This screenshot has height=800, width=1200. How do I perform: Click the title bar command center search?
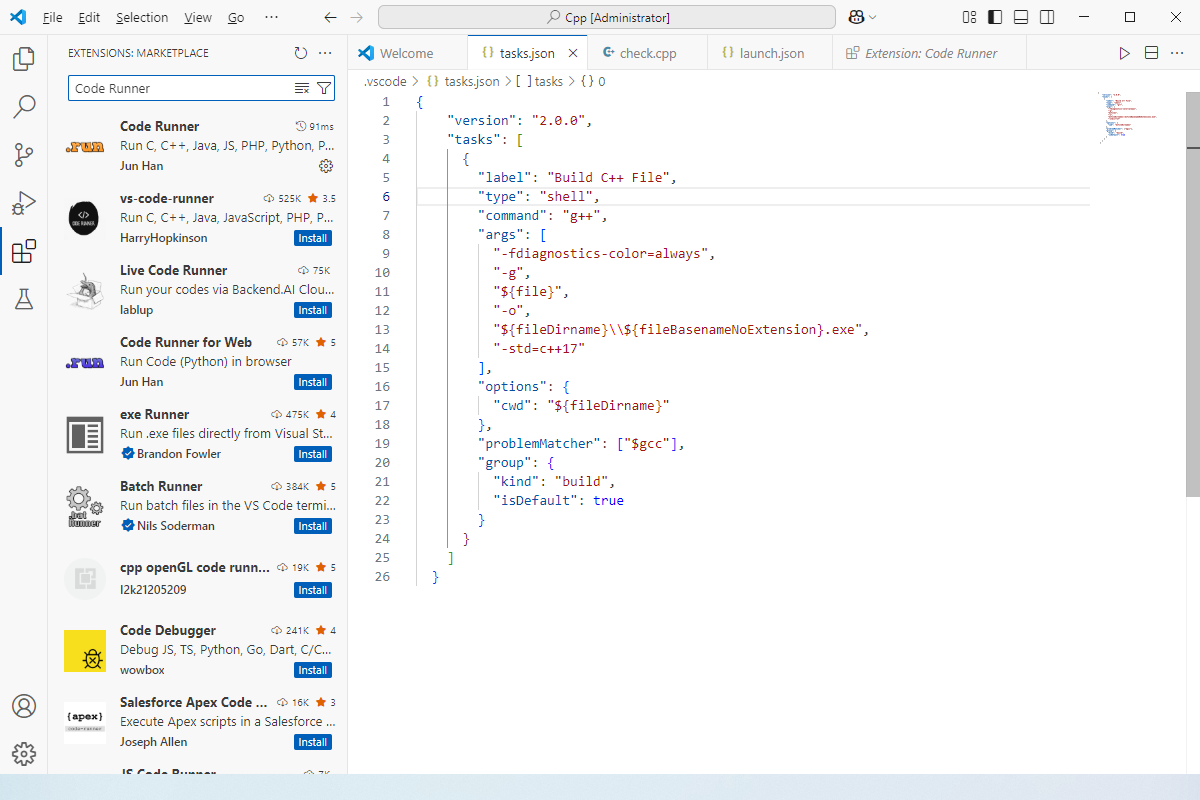point(607,17)
